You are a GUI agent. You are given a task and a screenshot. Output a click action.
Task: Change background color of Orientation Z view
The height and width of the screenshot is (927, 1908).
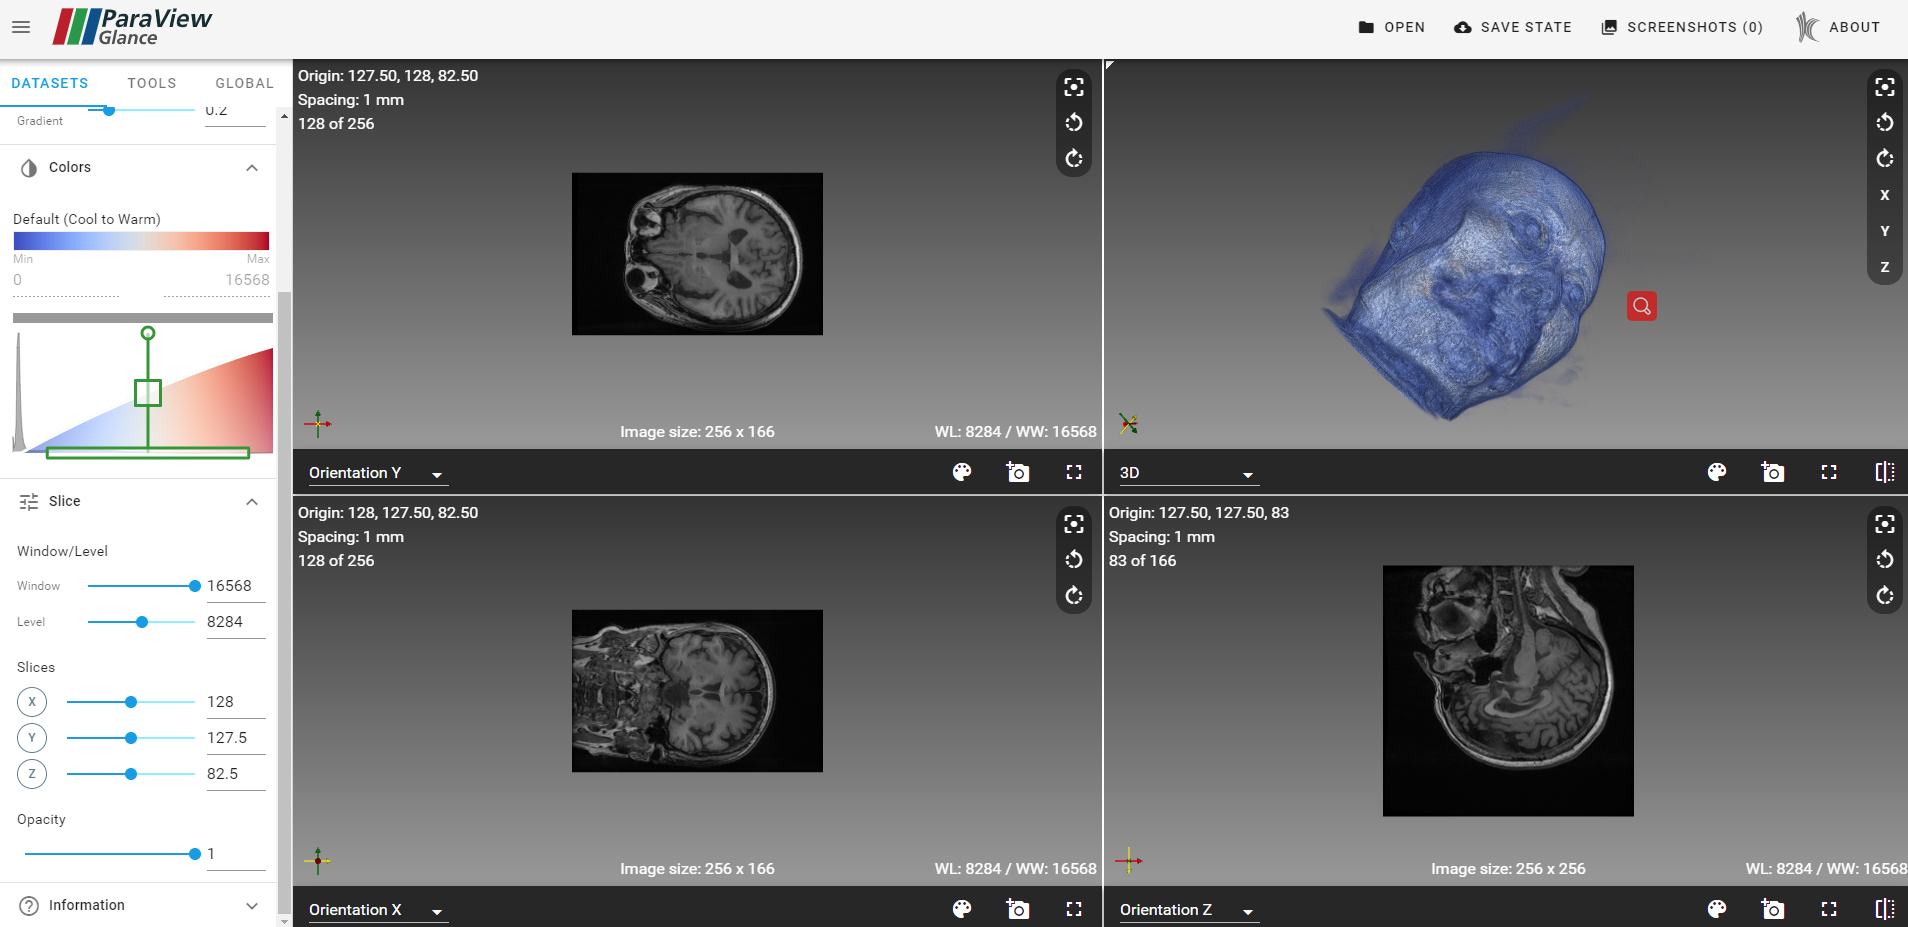click(x=1717, y=909)
